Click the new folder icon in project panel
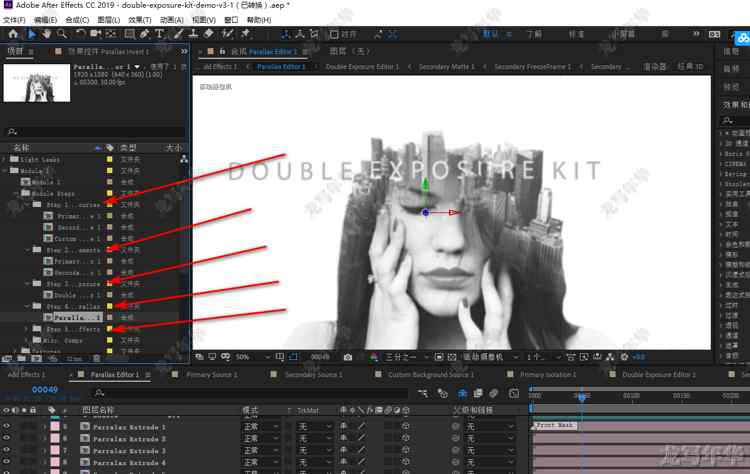Screen dimensions: 750x474 (22, 358)
